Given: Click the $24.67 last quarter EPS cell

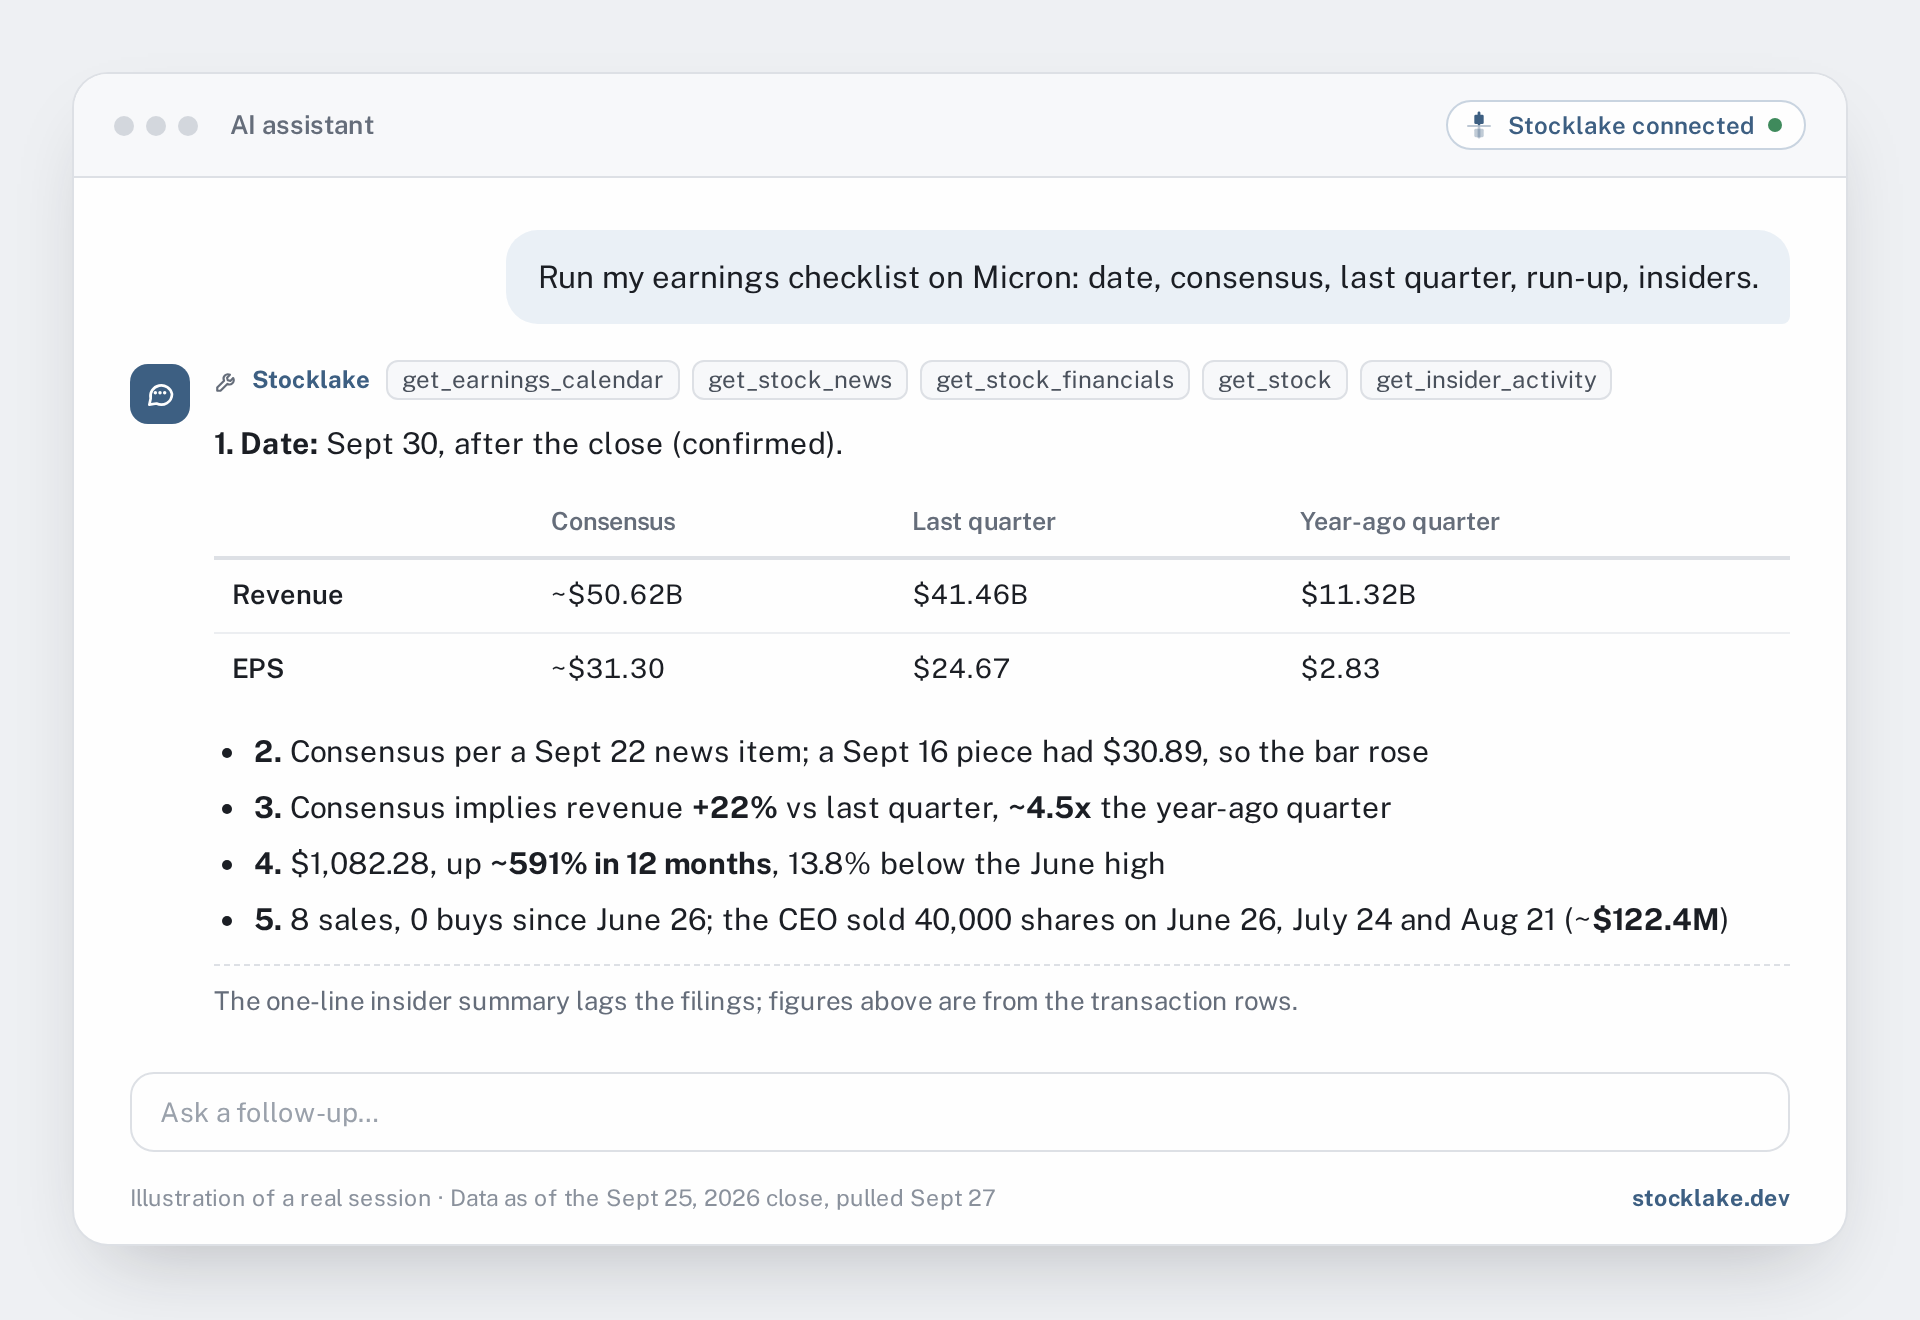Looking at the screenshot, I should click(x=961, y=669).
